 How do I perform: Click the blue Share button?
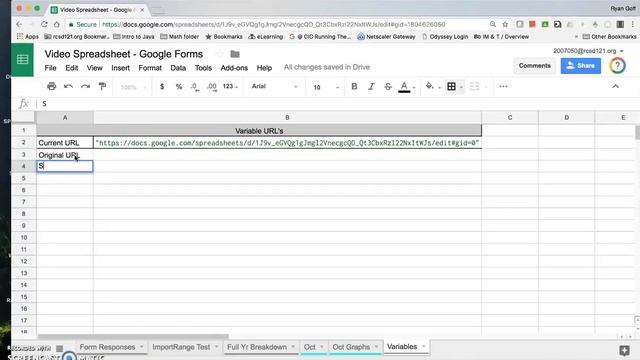click(580, 66)
